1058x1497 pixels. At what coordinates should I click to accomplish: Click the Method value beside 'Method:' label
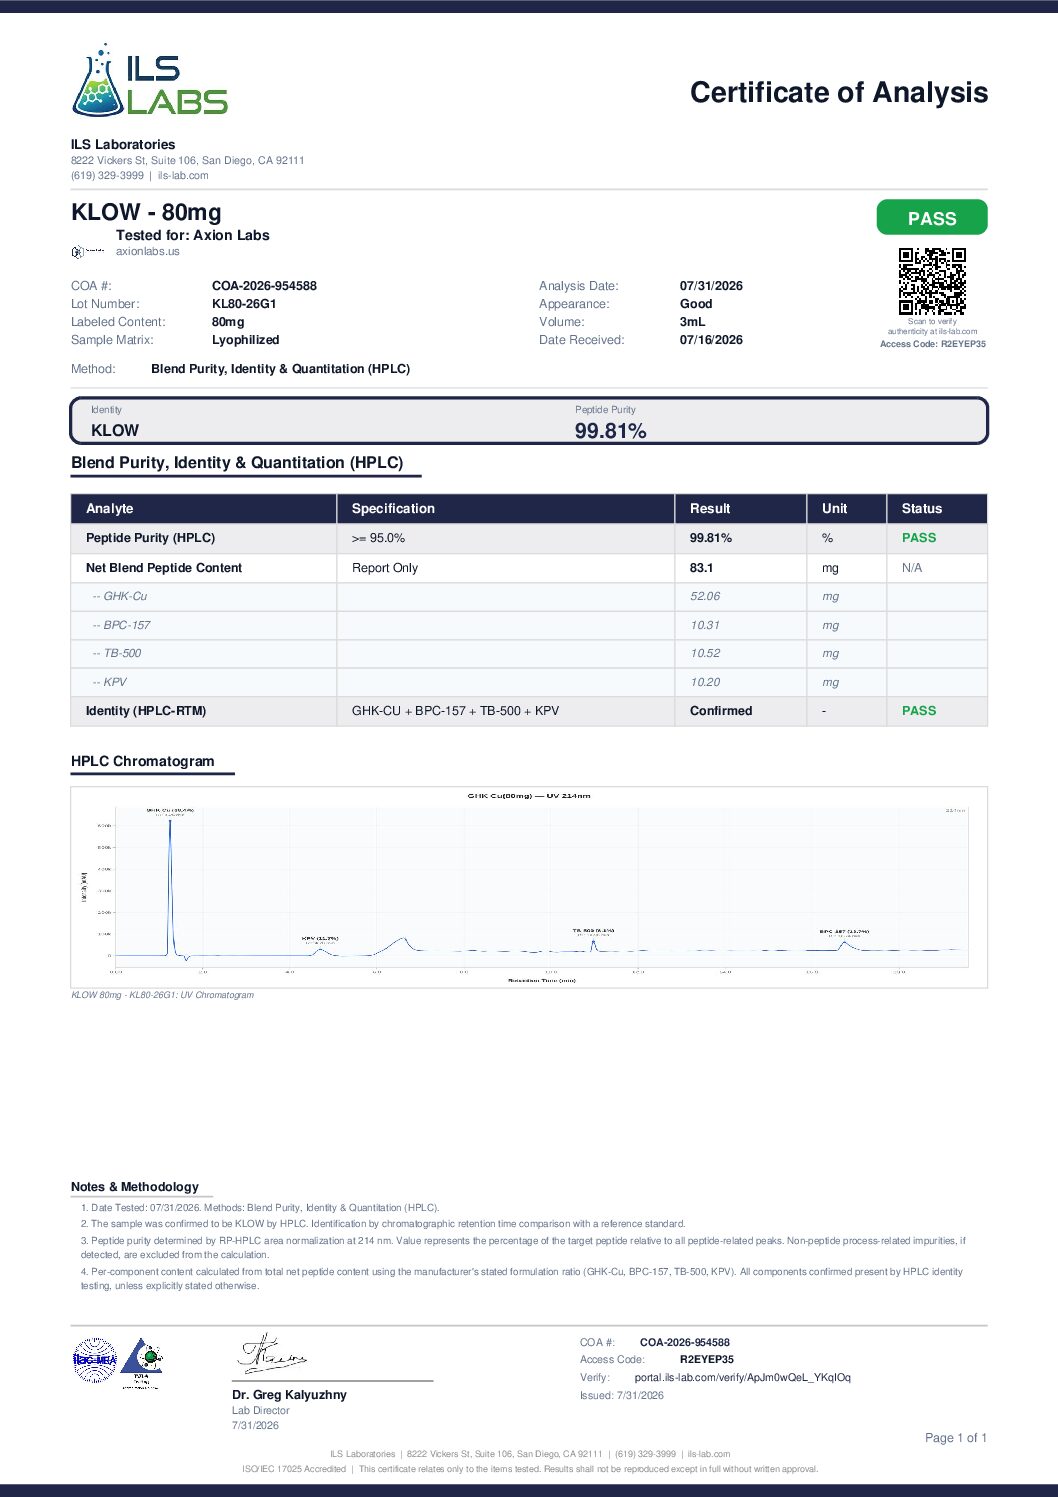point(281,369)
